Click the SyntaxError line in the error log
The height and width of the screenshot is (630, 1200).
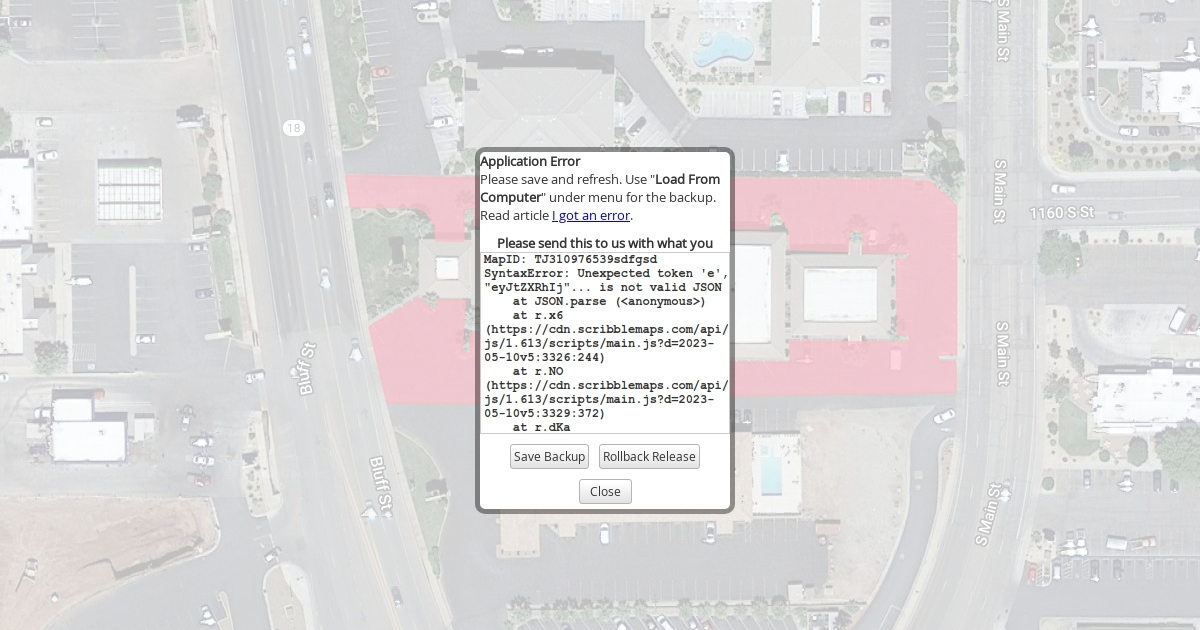click(605, 273)
